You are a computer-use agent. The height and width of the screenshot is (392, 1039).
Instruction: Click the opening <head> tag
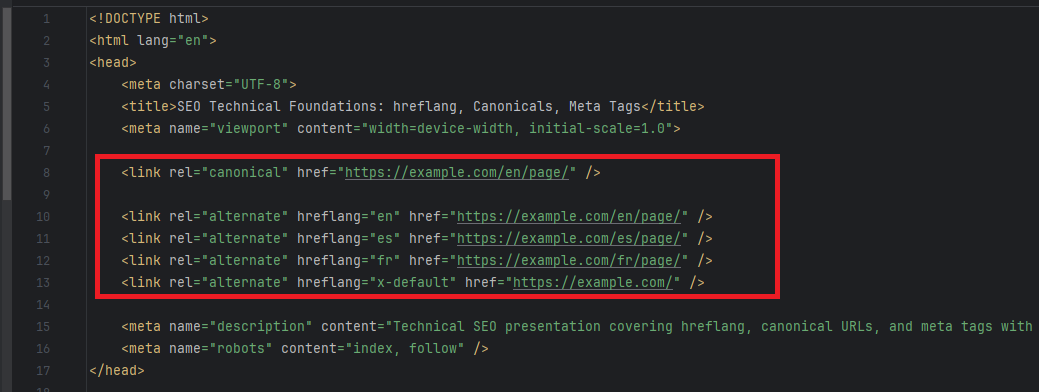[113, 63]
